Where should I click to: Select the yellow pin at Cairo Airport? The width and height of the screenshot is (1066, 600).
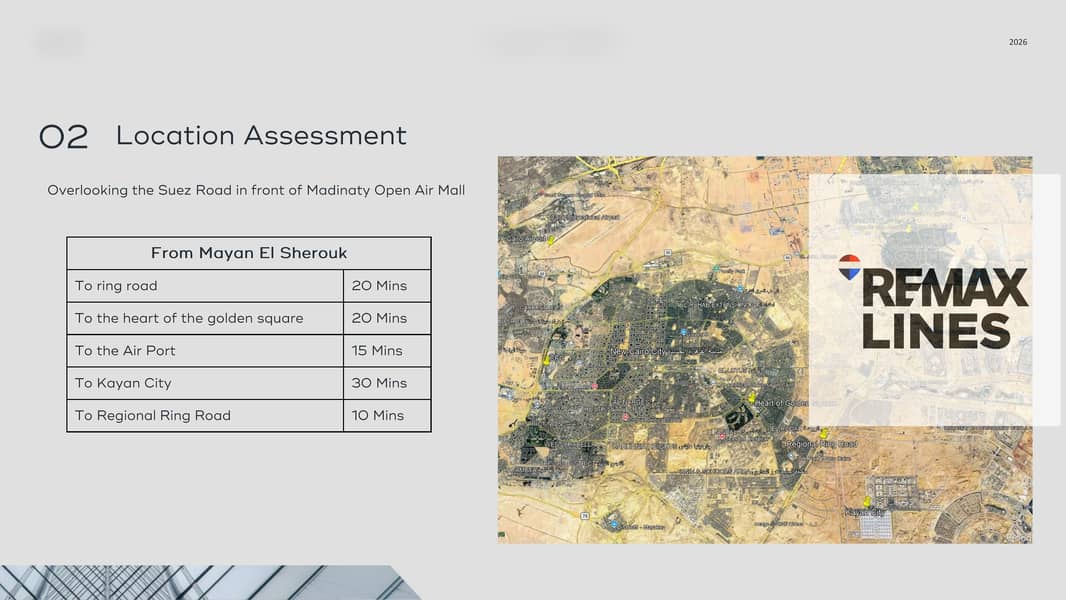pyautogui.click(x=551, y=240)
